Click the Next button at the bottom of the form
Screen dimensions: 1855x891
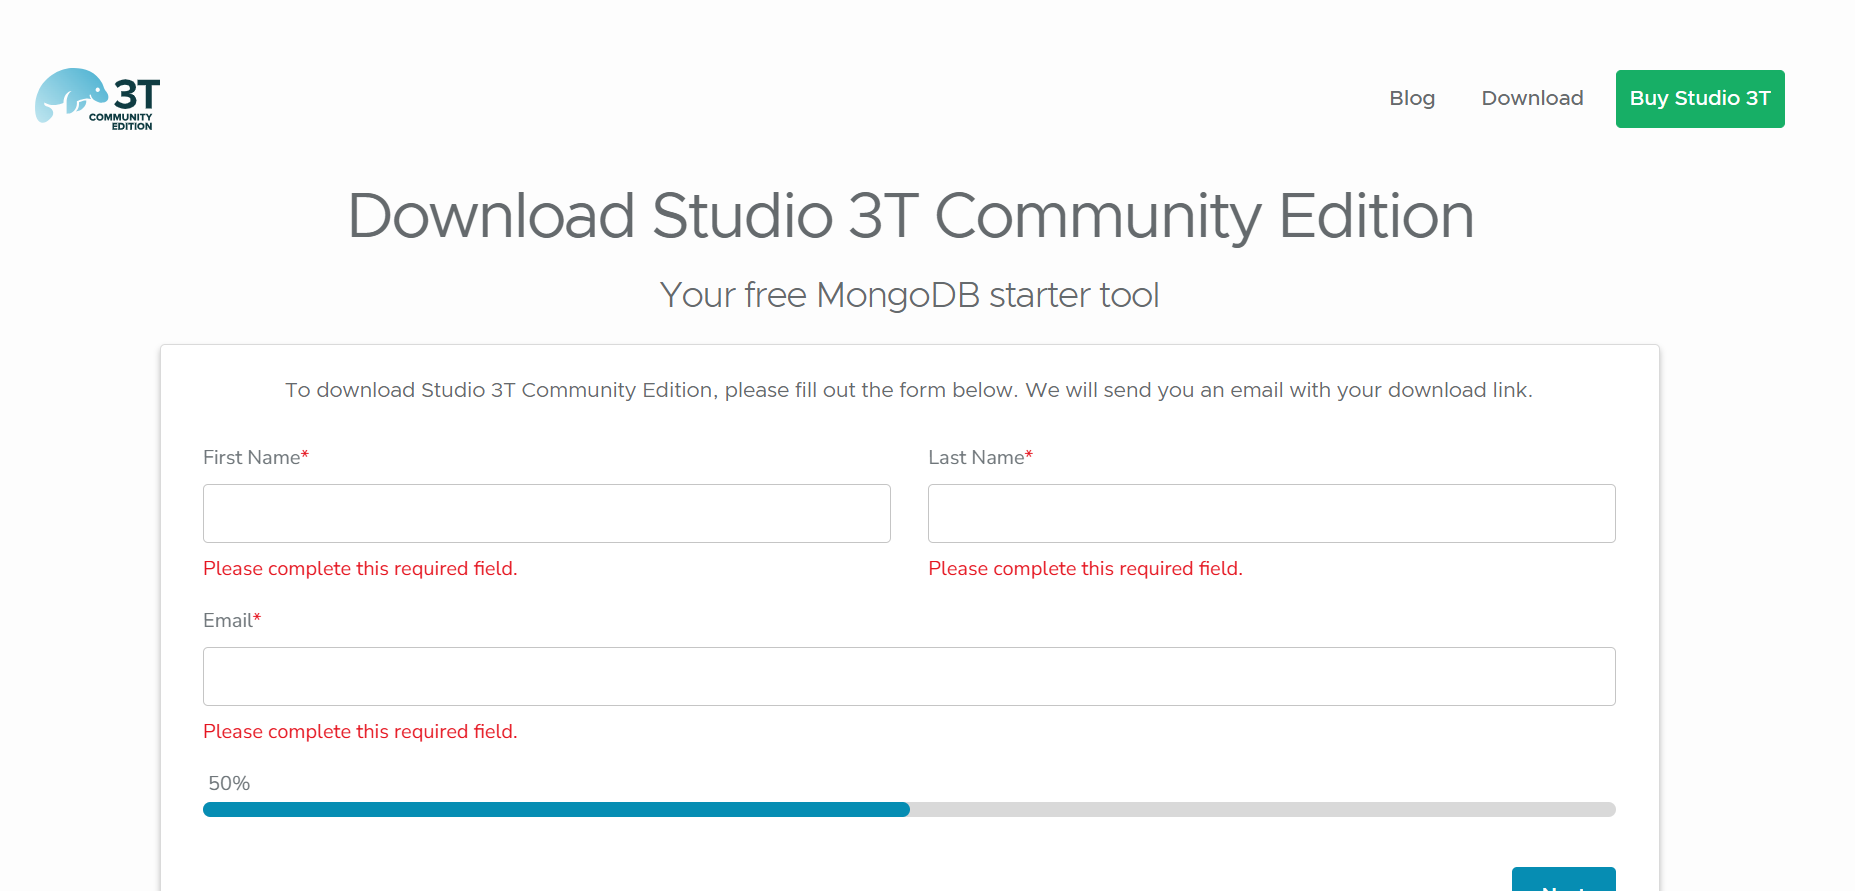click(1564, 879)
